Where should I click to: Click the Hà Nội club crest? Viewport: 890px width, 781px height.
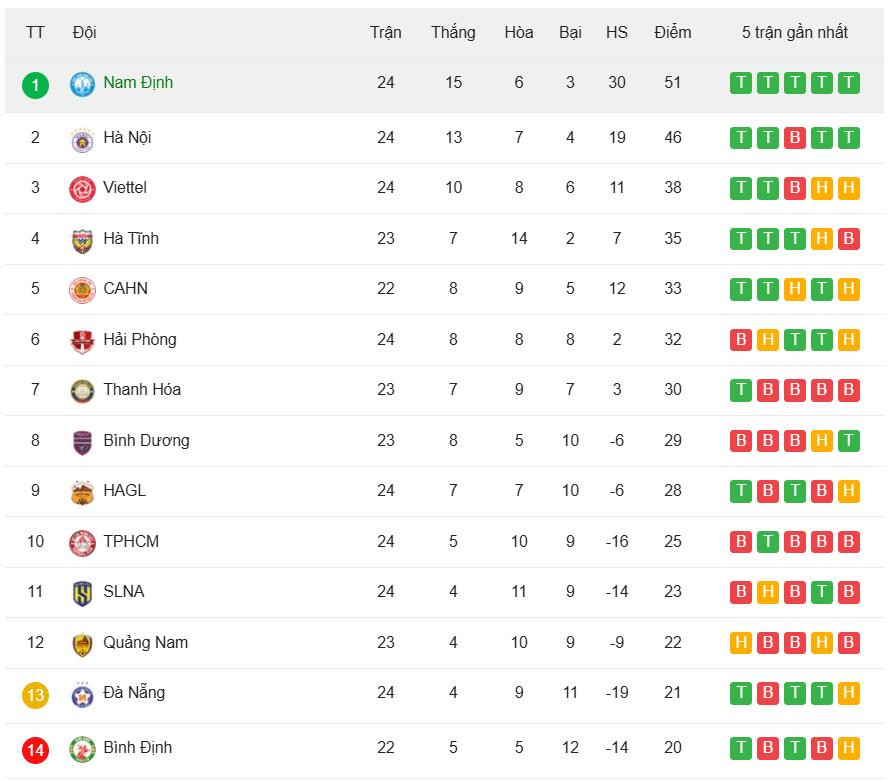tap(82, 139)
